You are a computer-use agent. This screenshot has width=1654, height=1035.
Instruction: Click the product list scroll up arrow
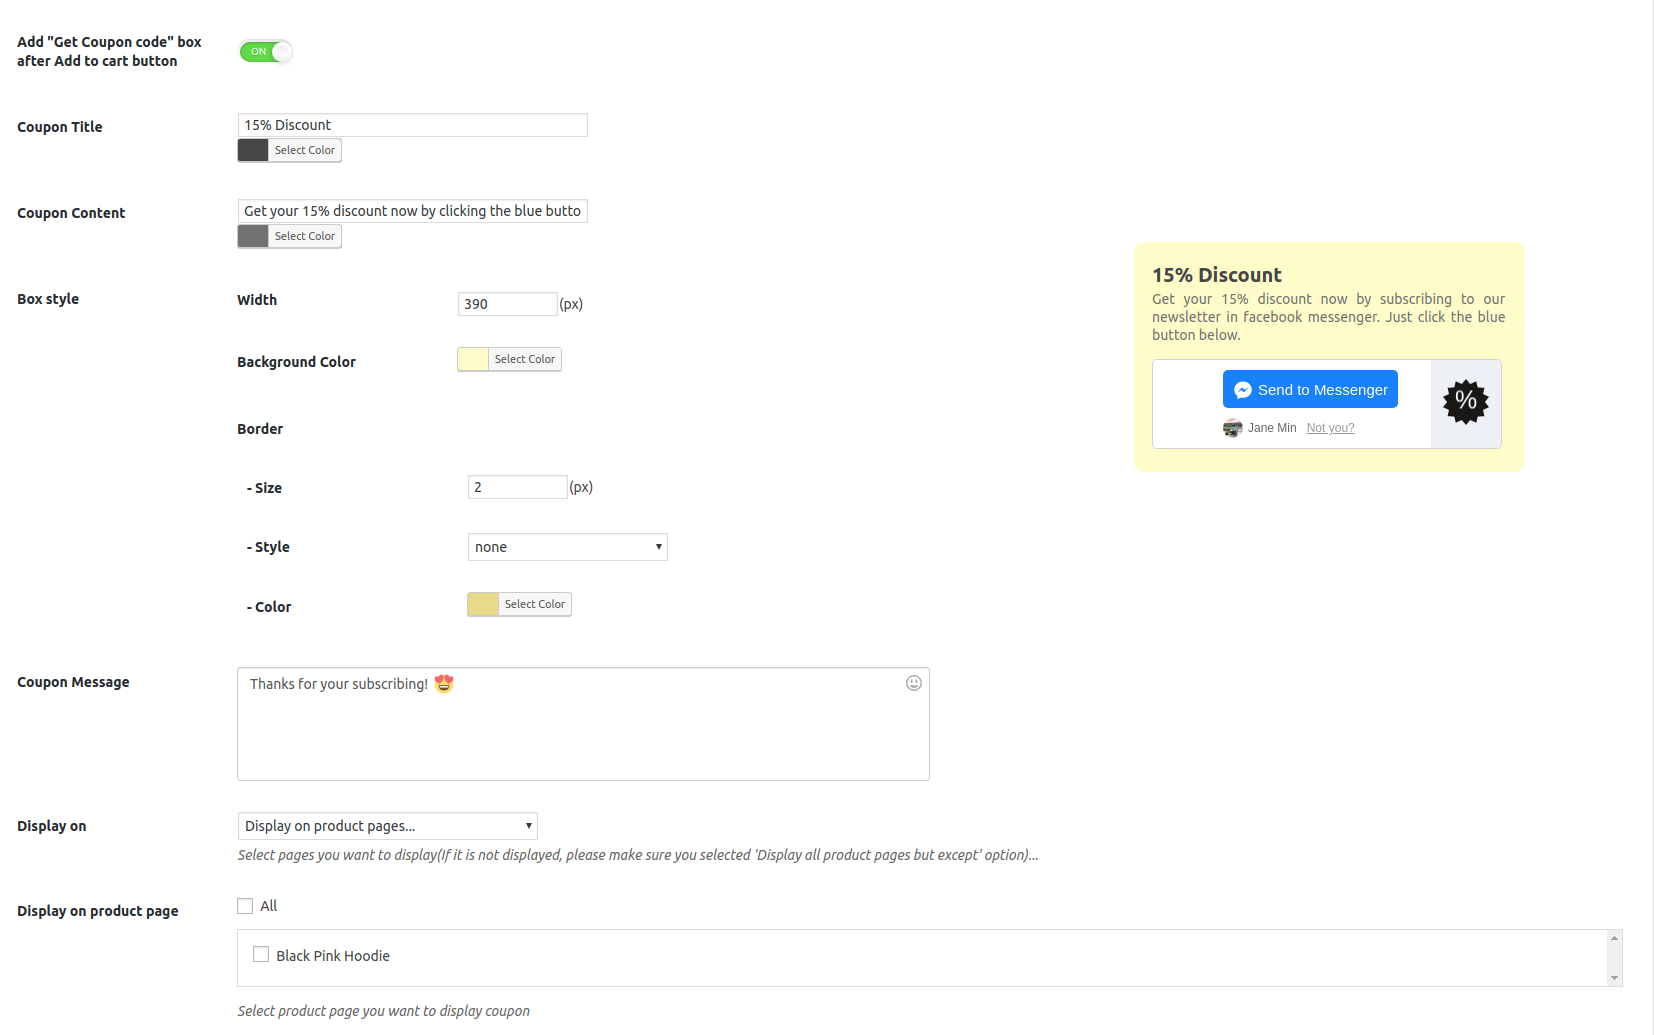pos(1614,938)
